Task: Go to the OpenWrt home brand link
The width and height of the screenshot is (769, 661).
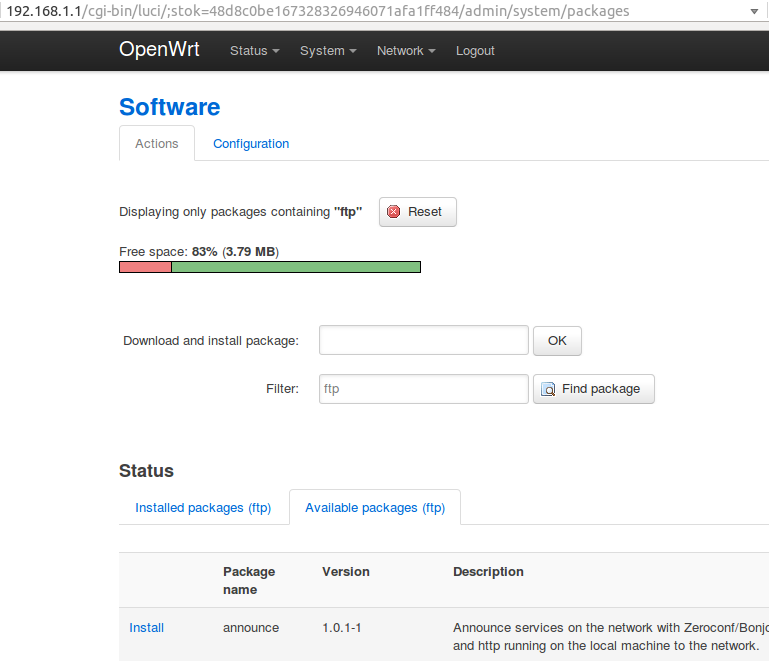Action: (x=159, y=49)
